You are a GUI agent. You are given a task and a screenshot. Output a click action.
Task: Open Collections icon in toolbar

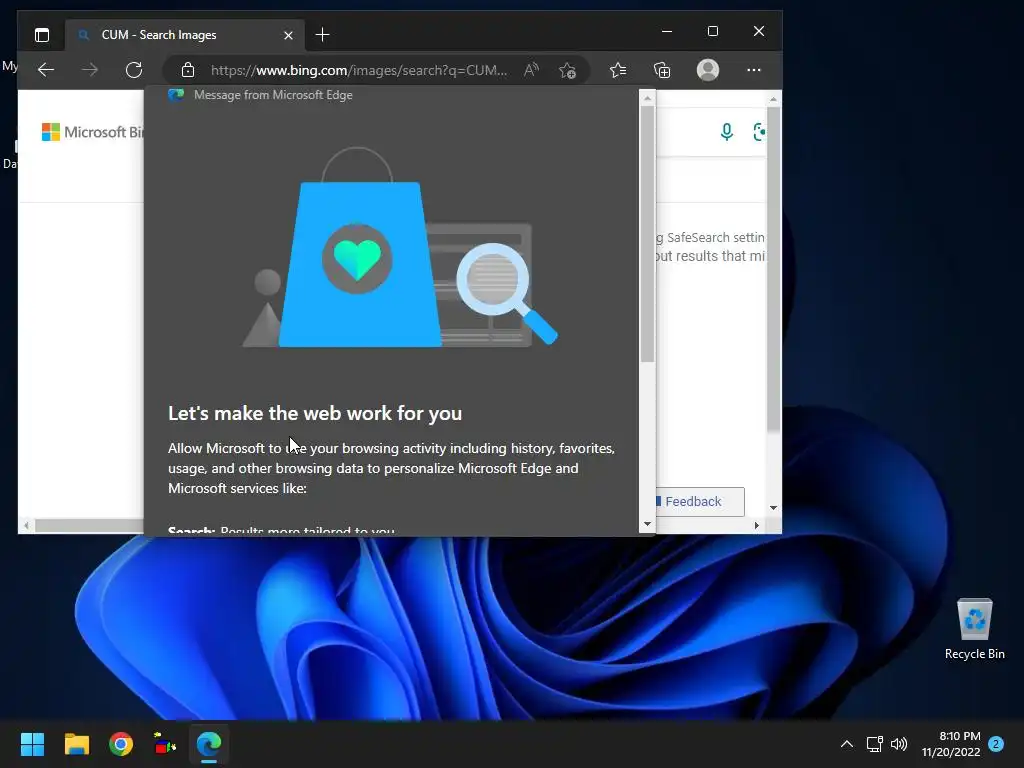662,70
